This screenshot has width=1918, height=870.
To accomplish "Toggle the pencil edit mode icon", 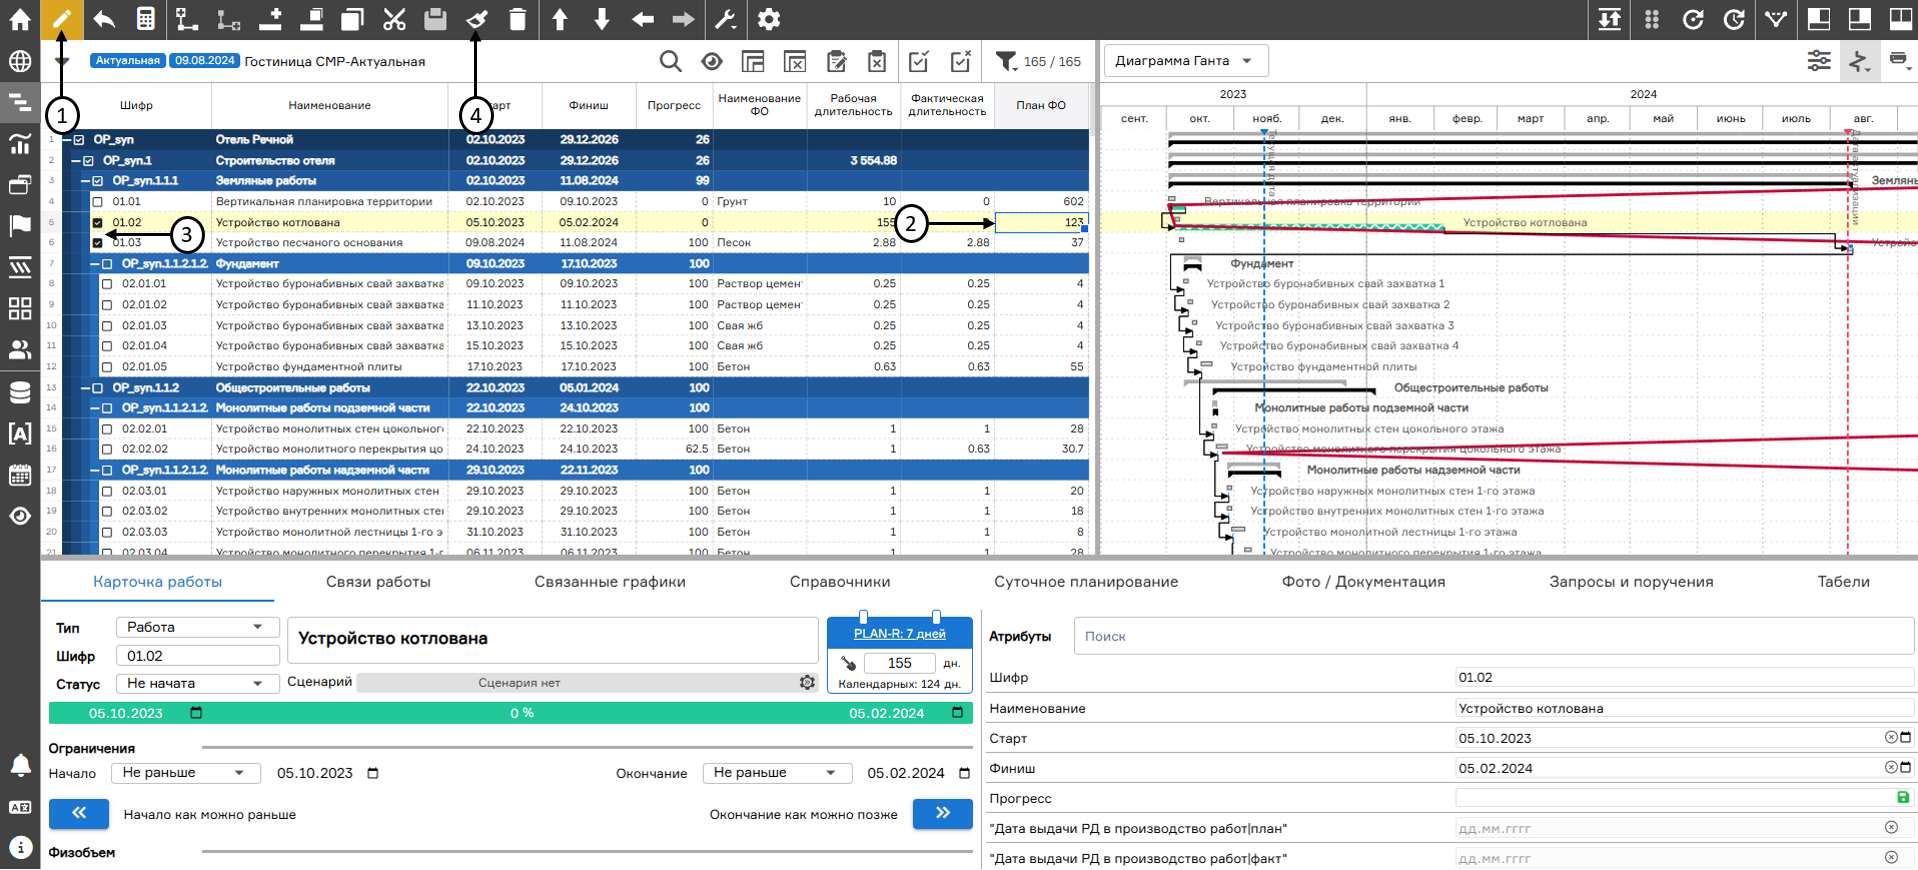I will 62,19.
